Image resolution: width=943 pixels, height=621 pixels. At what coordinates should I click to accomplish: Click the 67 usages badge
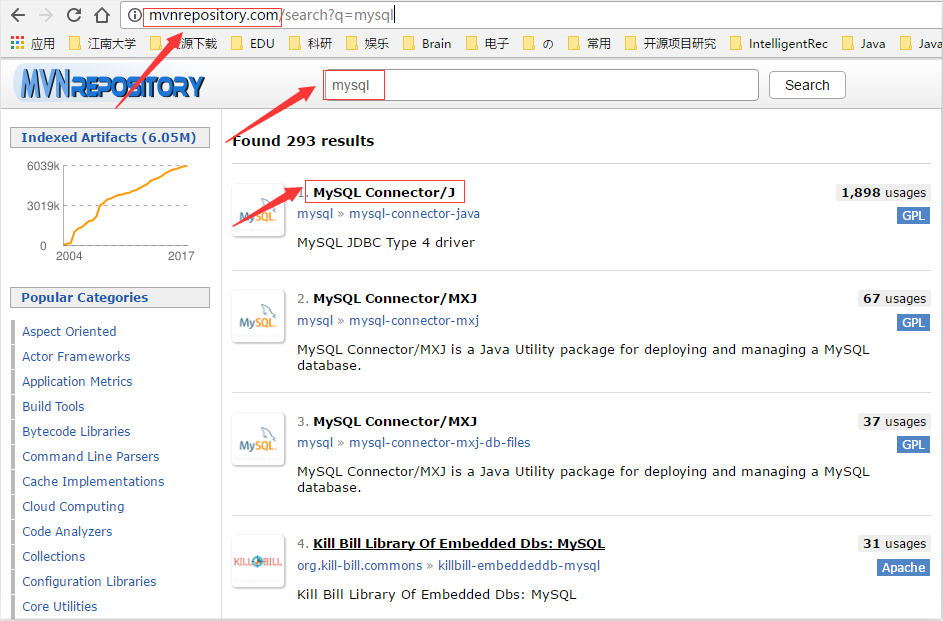[894, 298]
